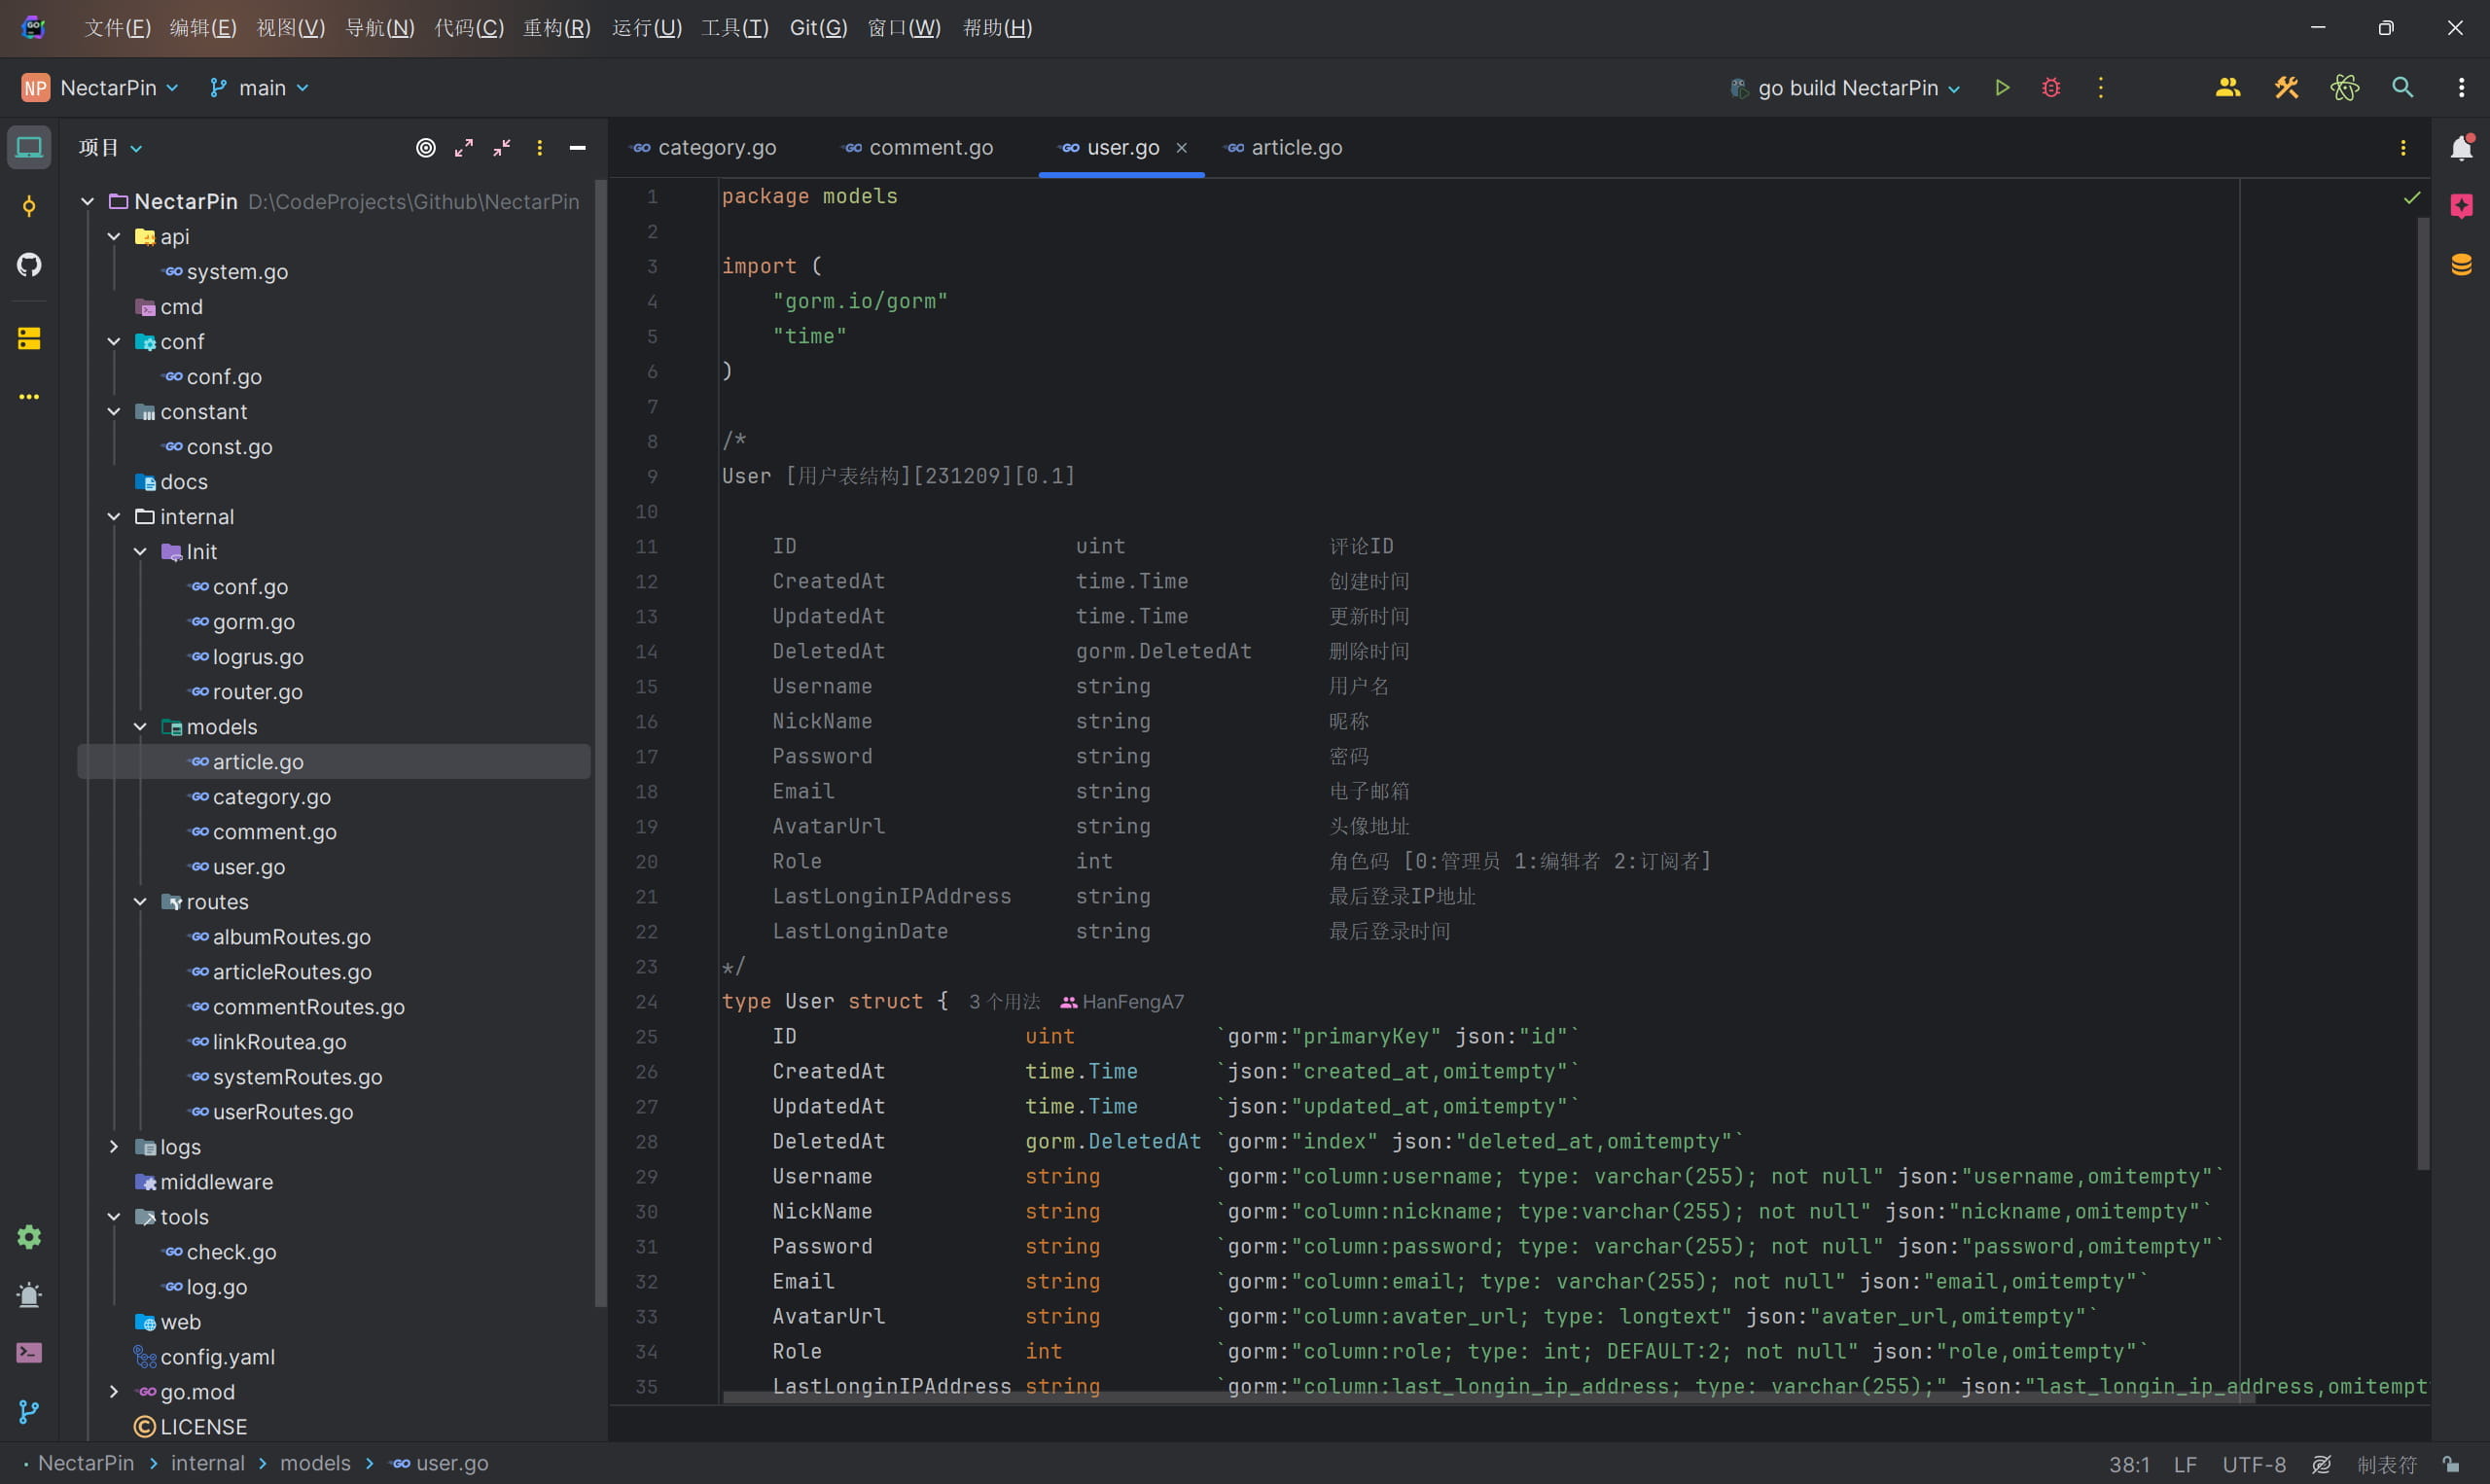Image resolution: width=2490 pixels, height=1484 pixels.
Task: Open the Database tool window
Action: [2462, 263]
